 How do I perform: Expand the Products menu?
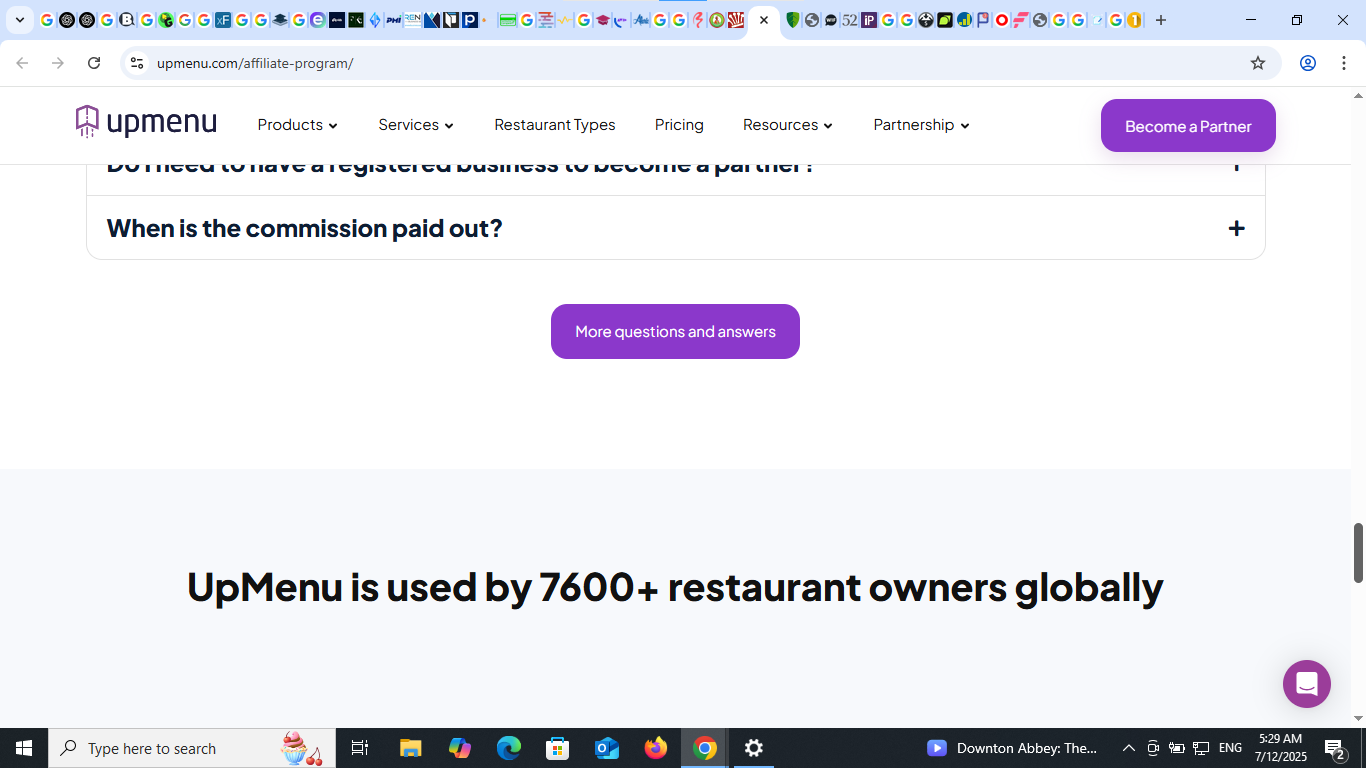[298, 125]
